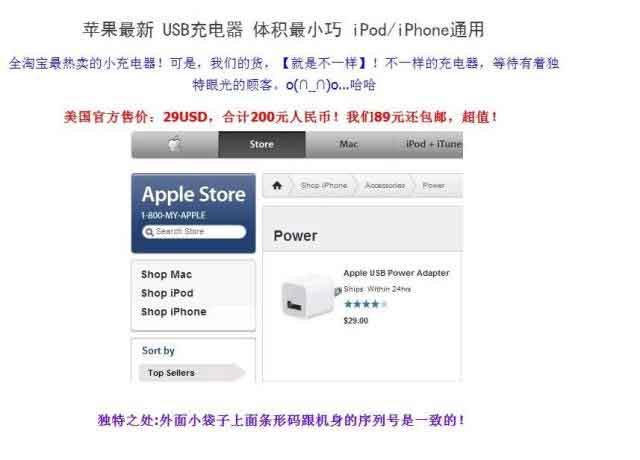
Task: Click the USB power adapter product image
Action: (308, 297)
